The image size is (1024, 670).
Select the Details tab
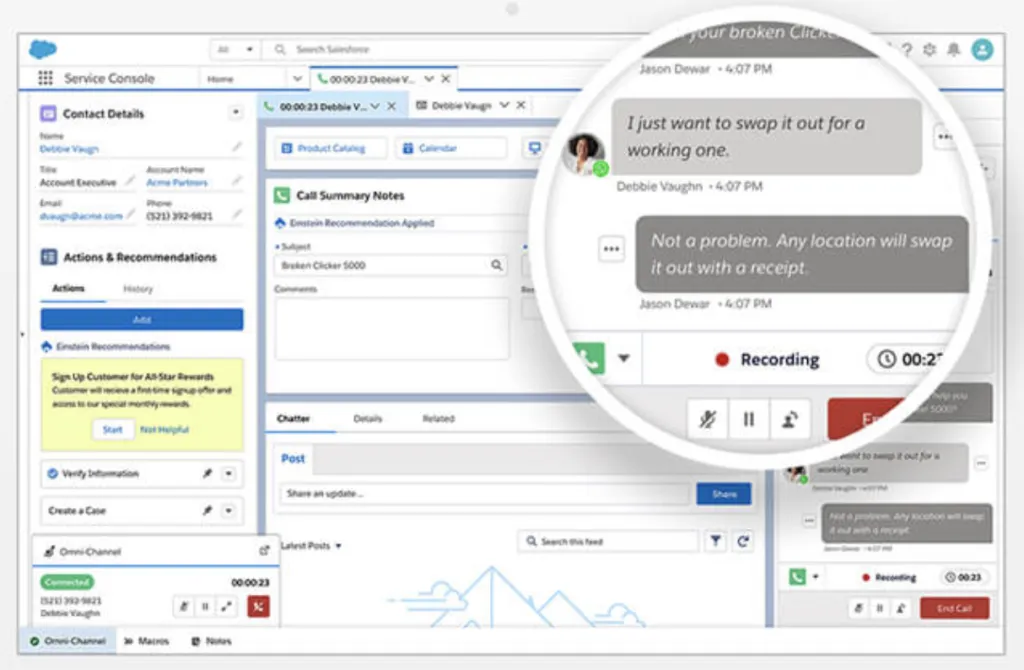click(368, 419)
